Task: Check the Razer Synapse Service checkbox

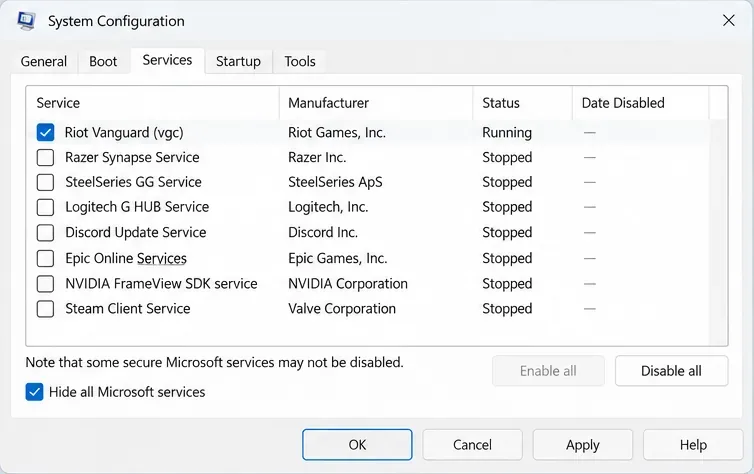Action: click(x=45, y=157)
